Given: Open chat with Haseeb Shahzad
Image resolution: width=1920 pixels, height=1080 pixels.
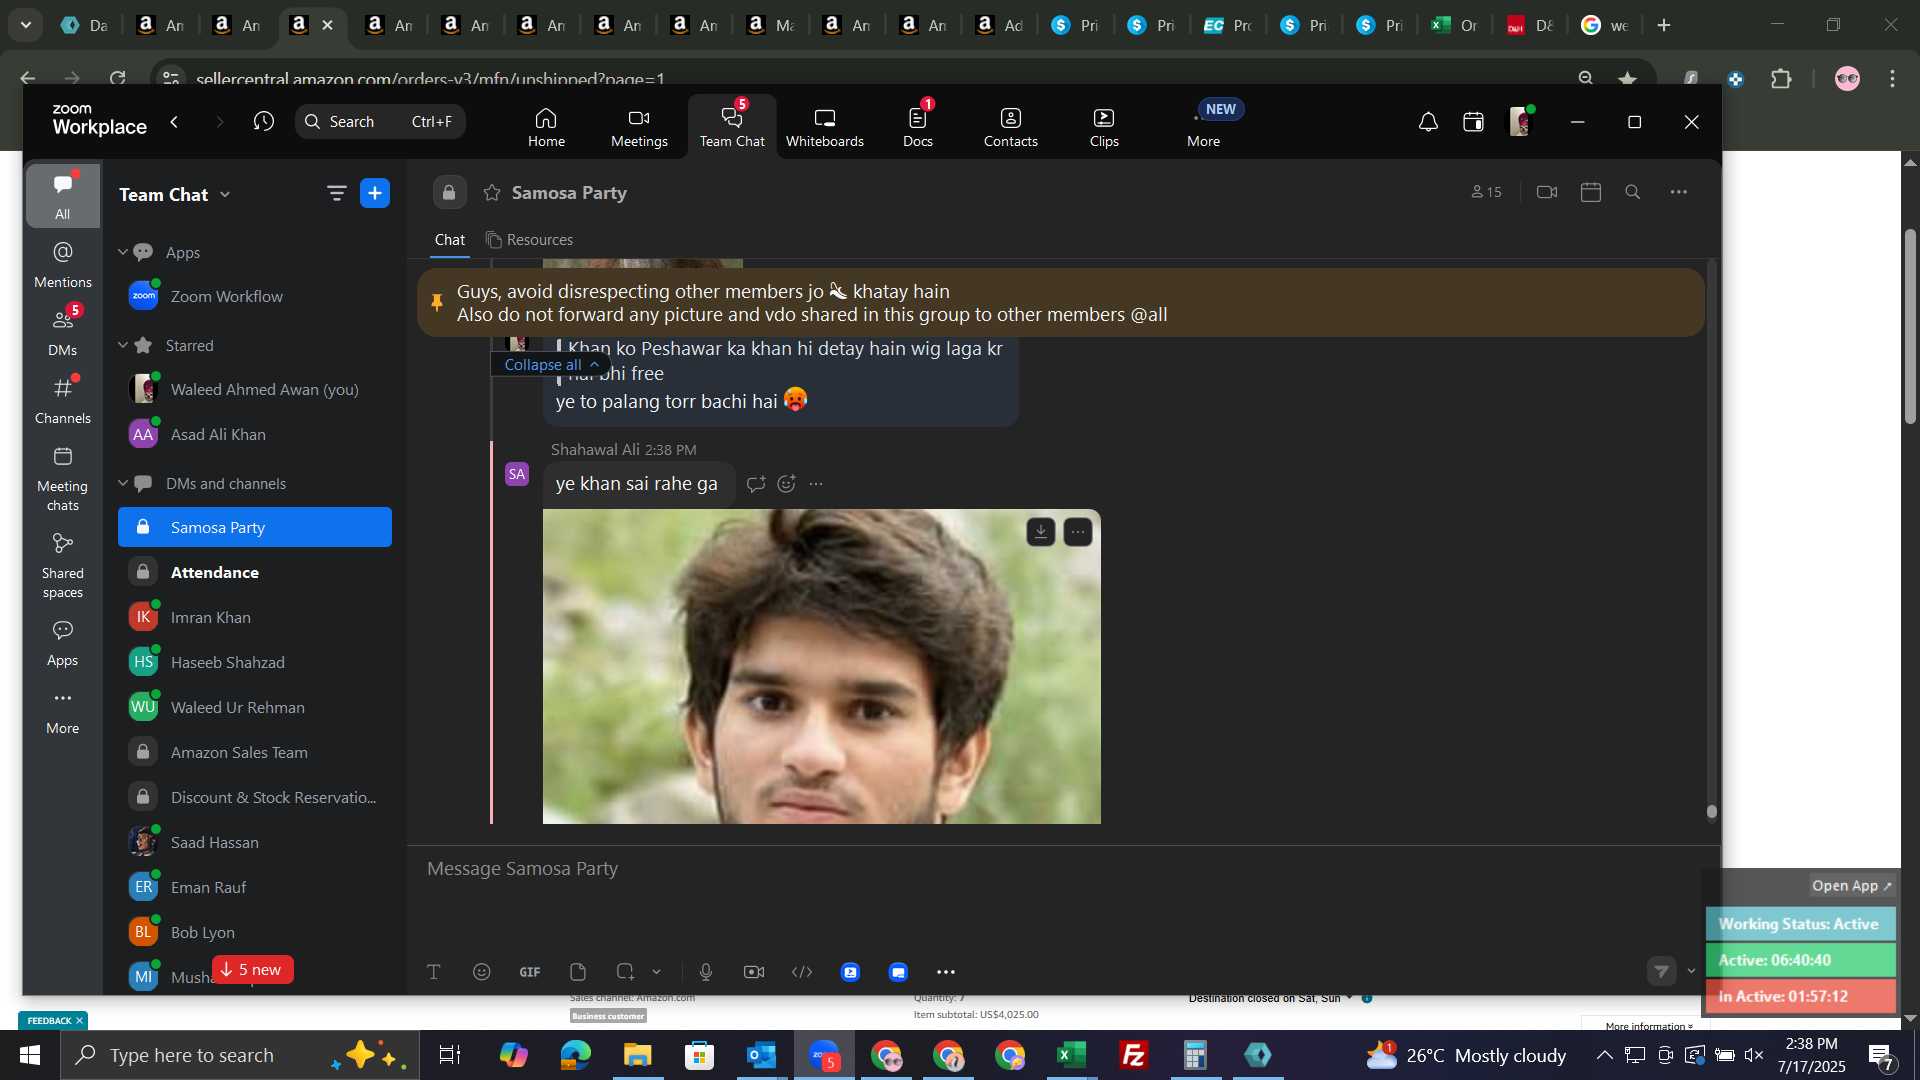Looking at the screenshot, I should pos(255,662).
